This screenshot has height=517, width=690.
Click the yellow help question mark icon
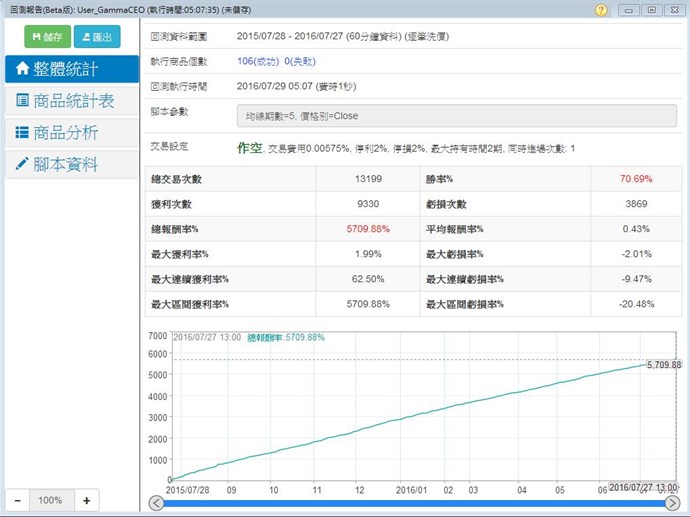601,10
